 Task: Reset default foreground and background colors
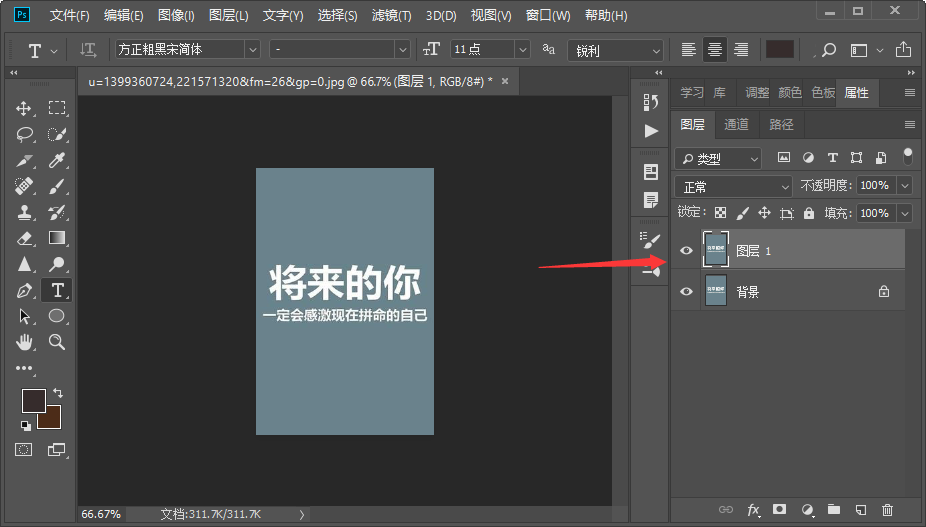tap(25, 425)
